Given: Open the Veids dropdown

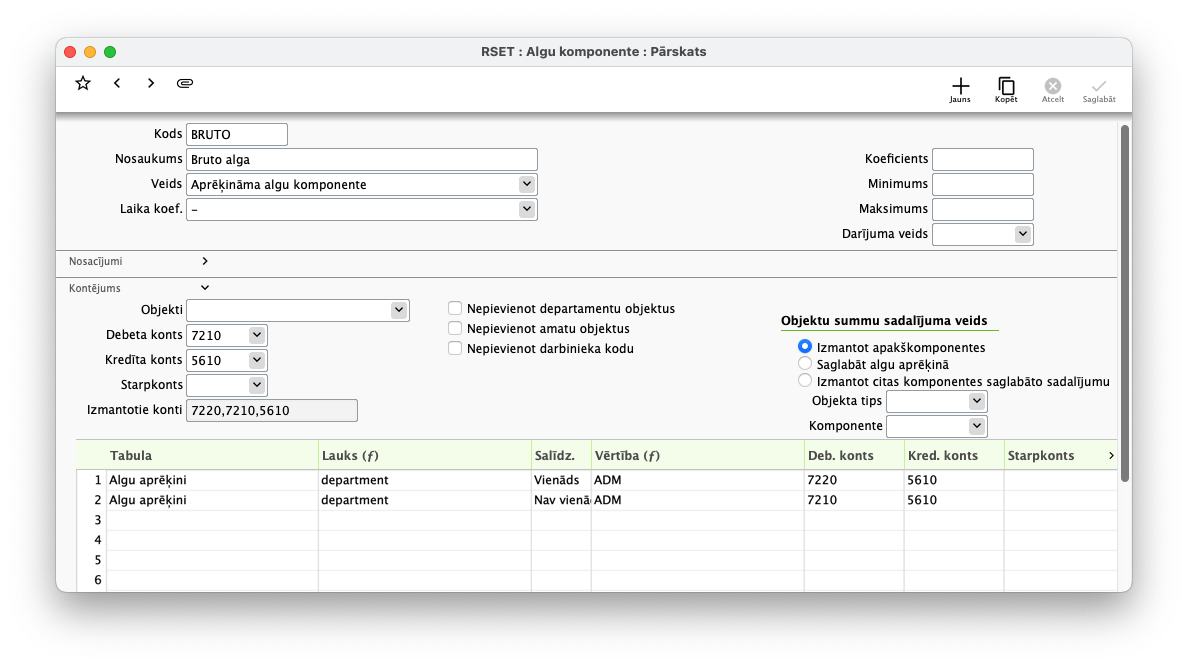Looking at the screenshot, I should point(526,185).
